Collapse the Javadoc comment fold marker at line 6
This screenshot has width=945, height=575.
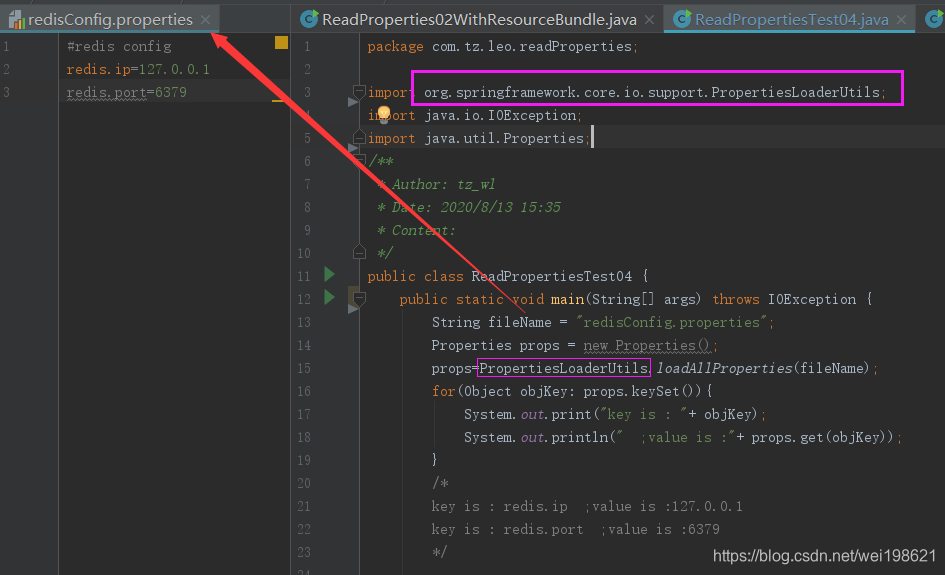coord(359,160)
